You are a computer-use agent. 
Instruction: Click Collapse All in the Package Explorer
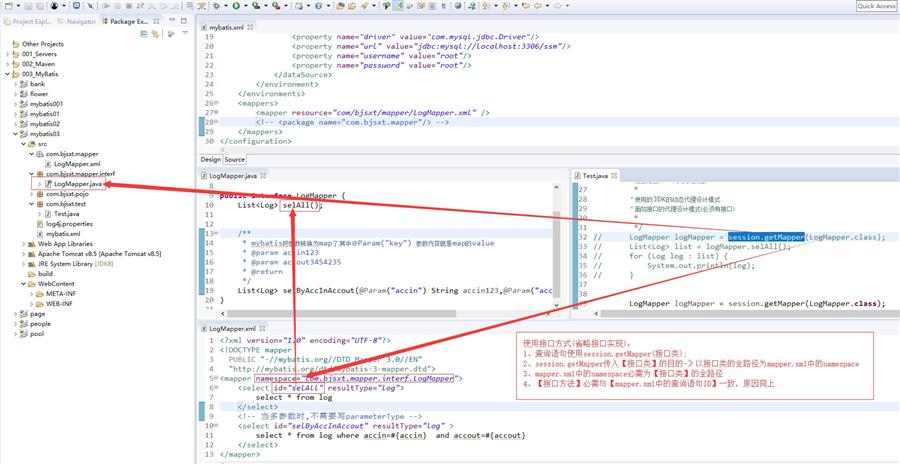[x=144, y=34]
